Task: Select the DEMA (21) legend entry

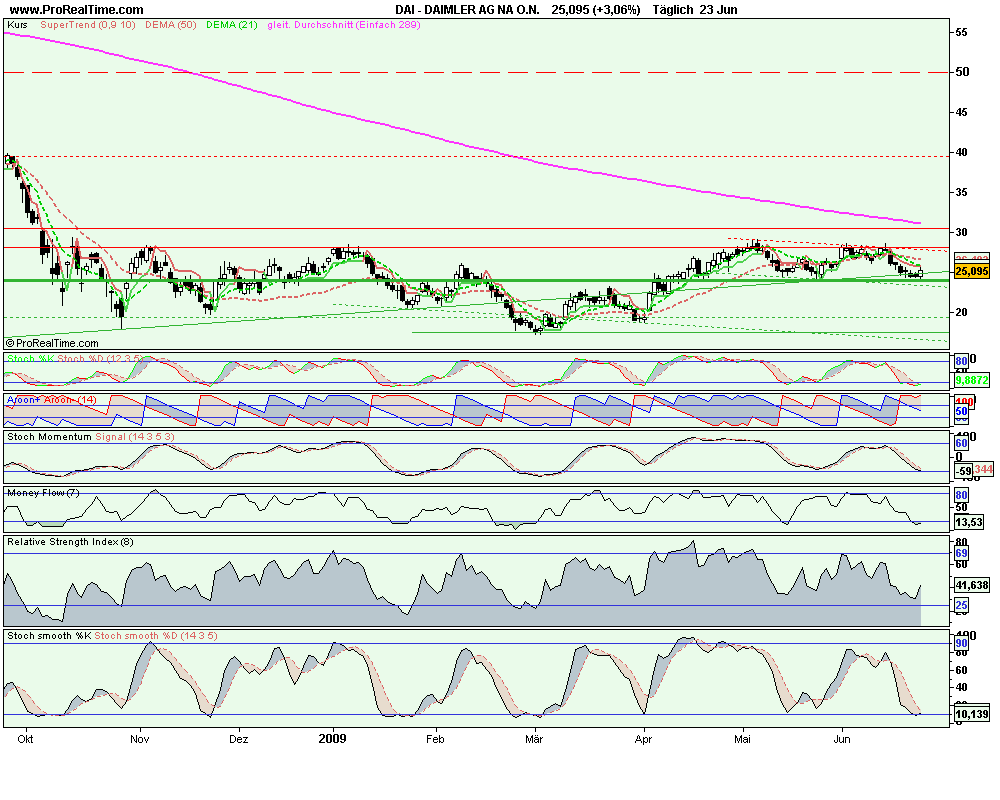Action: pos(232,25)
